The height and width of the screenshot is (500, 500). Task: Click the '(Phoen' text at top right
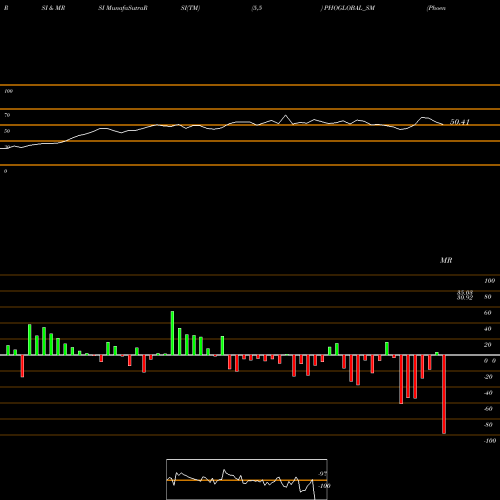[x=436, y=8]
